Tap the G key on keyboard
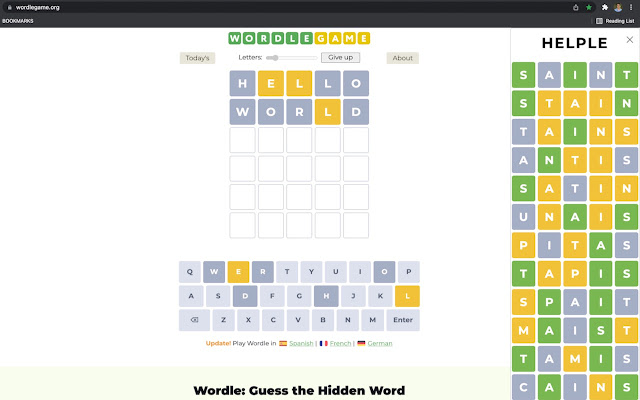The height and width of the screenshot is (400, 640). point(299,296)
